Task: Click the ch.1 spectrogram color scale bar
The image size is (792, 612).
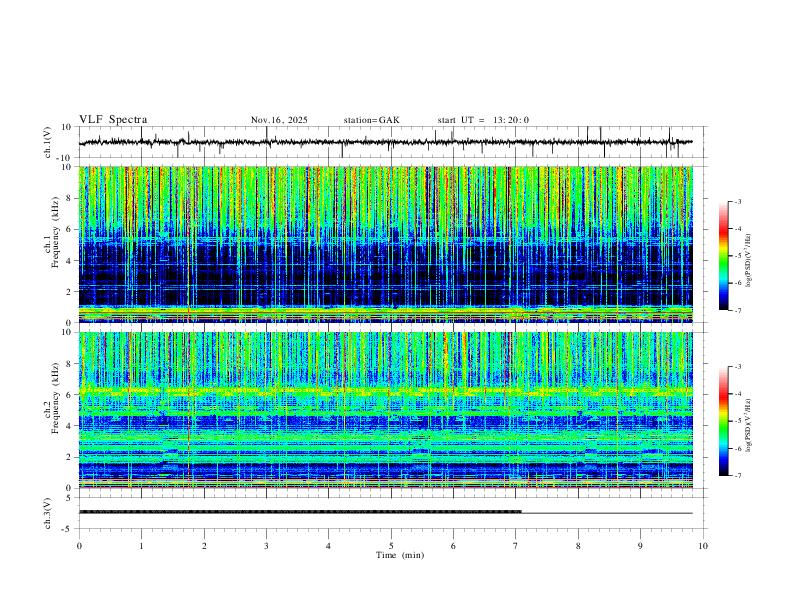Action: point(724,256)
